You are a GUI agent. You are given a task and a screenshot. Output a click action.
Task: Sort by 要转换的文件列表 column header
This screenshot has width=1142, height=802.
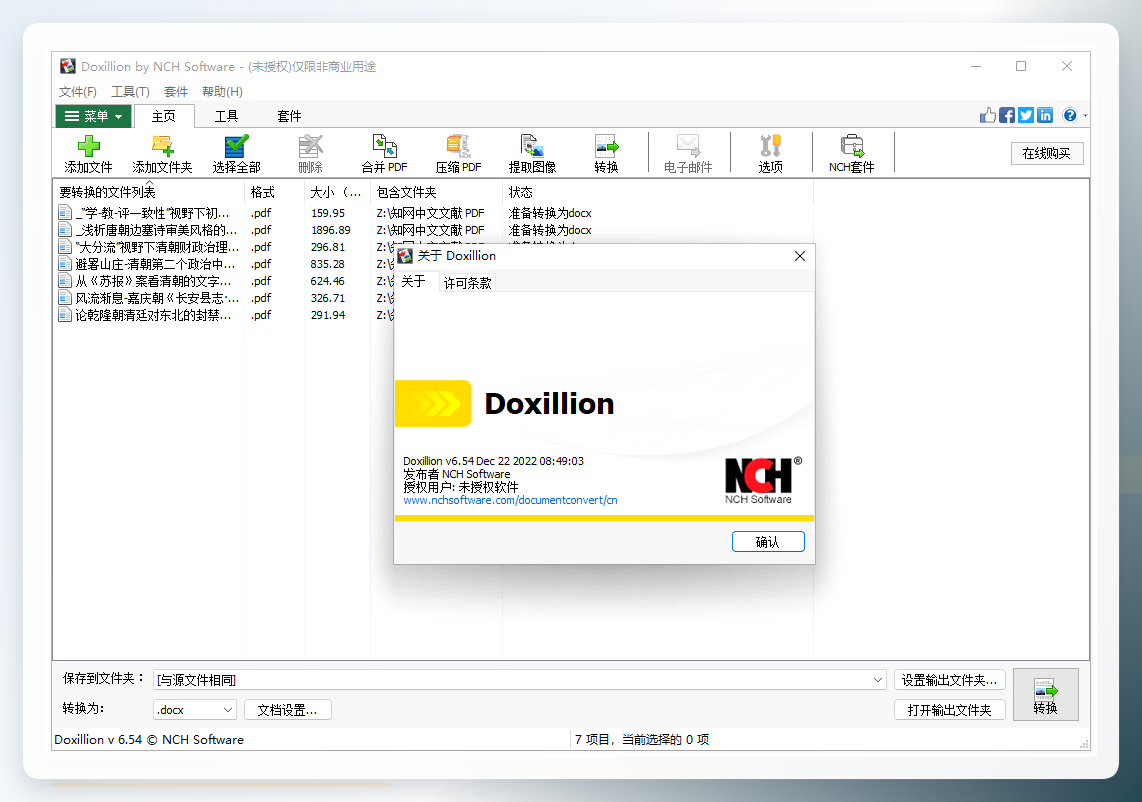click(x=149, y=192)
